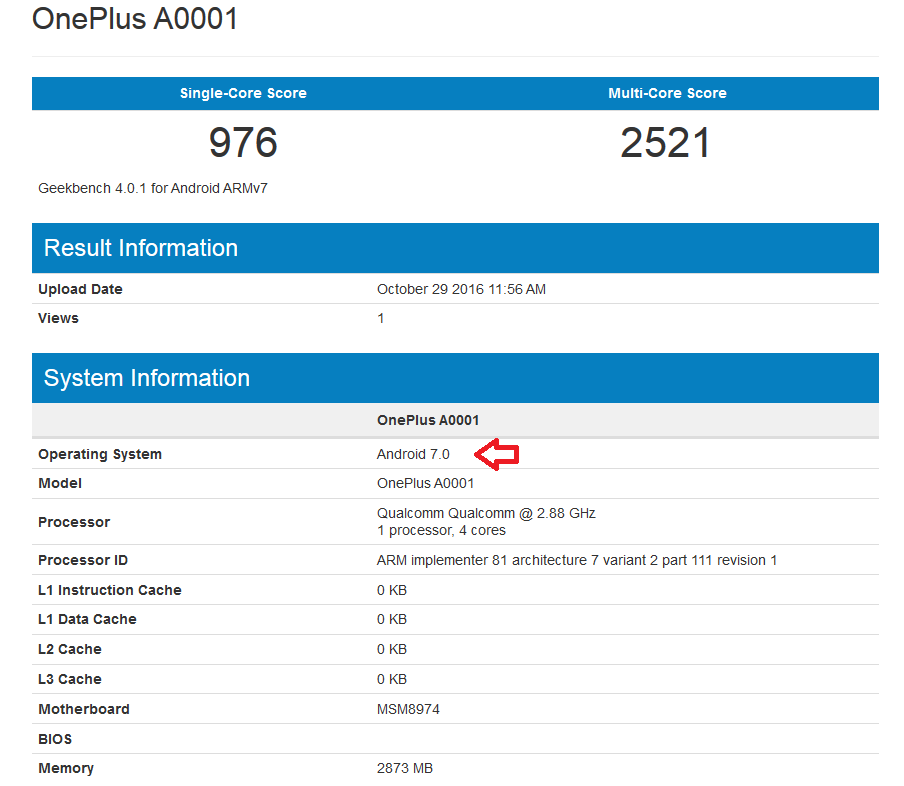
Task: Click the Model row value OnePlus A0001
Action: (x=425, y=483)
